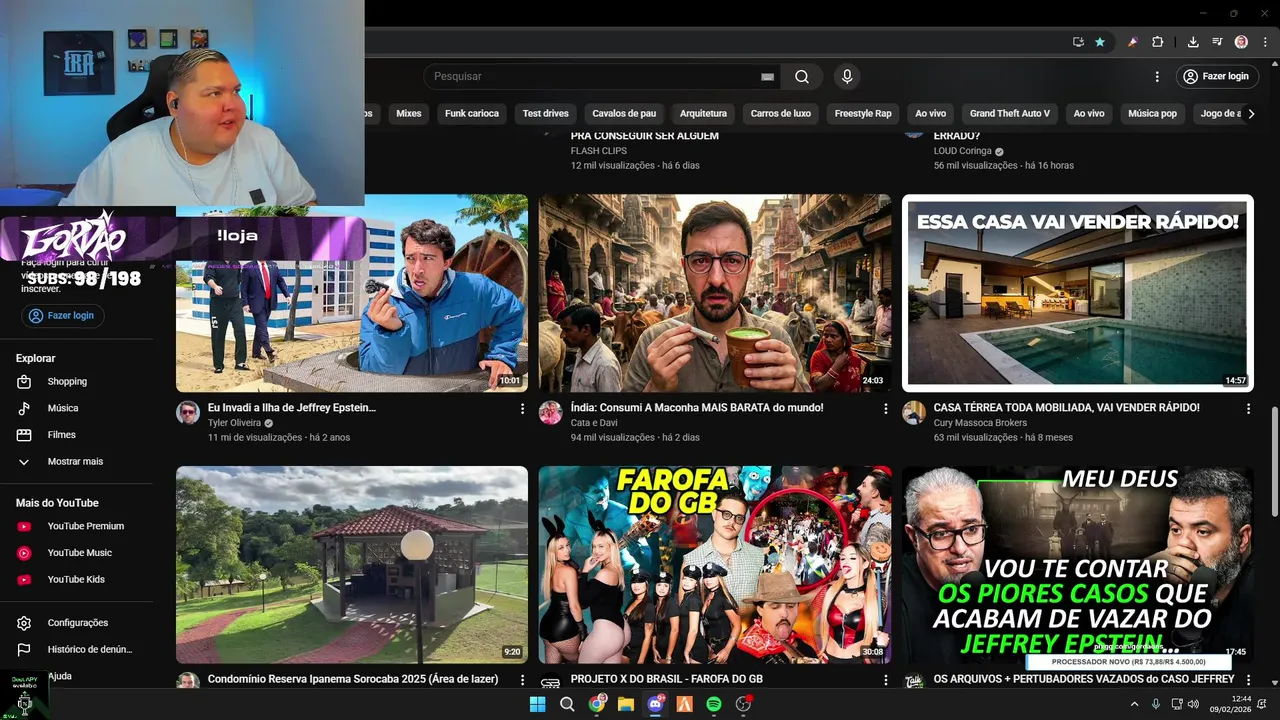Screen dimensions: 1280x720
Task: Open options for Índia: Consumi A Maconha video
Action: (x=885, y=409)
